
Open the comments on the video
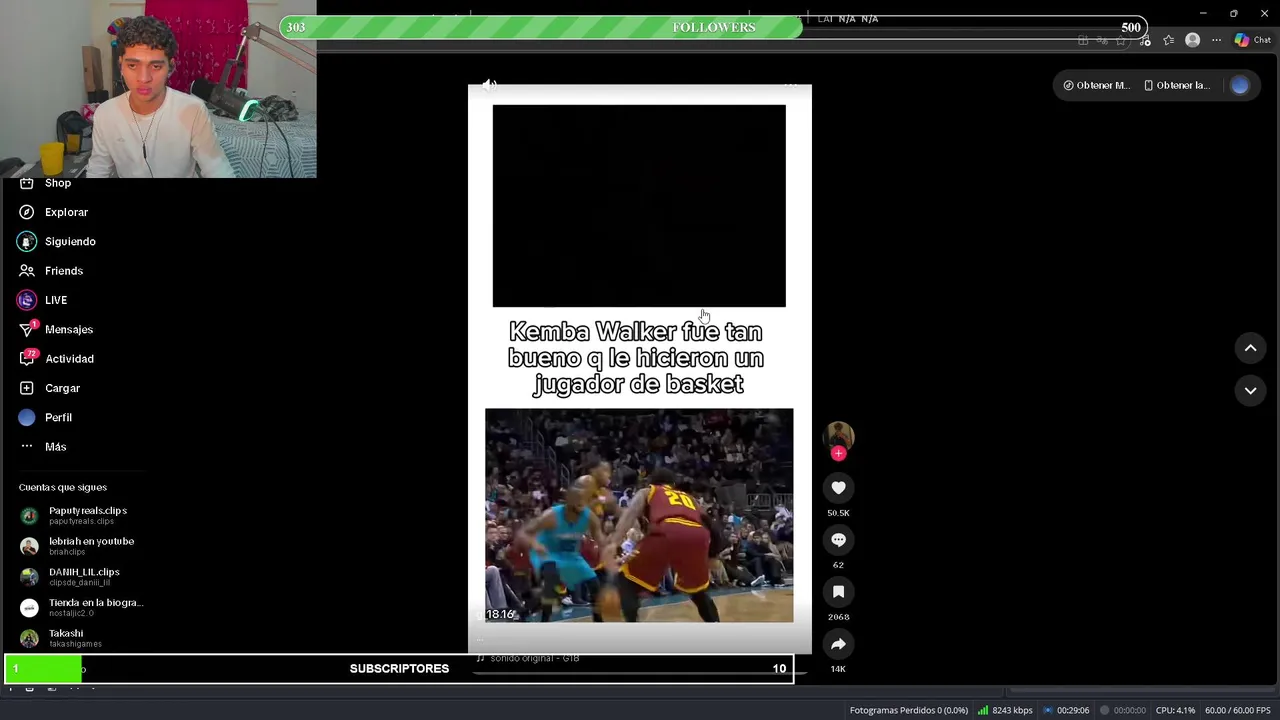point(838,540)
